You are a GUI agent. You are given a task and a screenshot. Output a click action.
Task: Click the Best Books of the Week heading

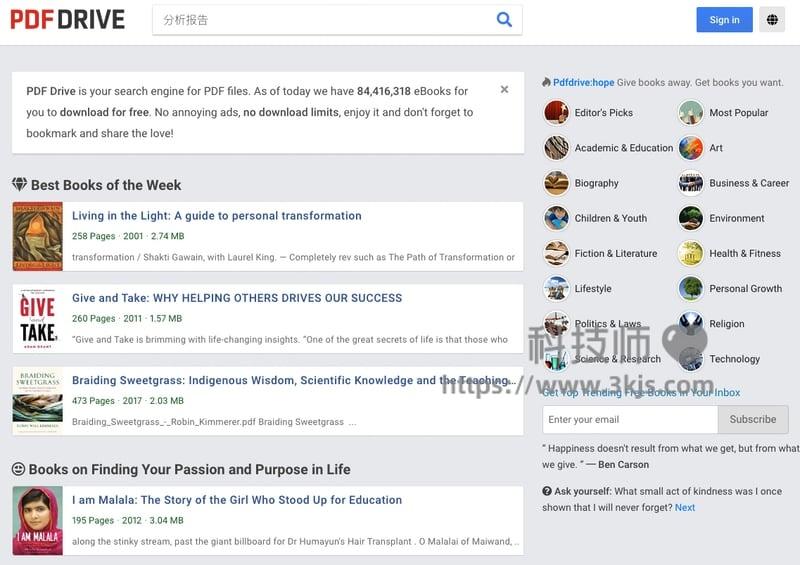click(x=106, y=185)
